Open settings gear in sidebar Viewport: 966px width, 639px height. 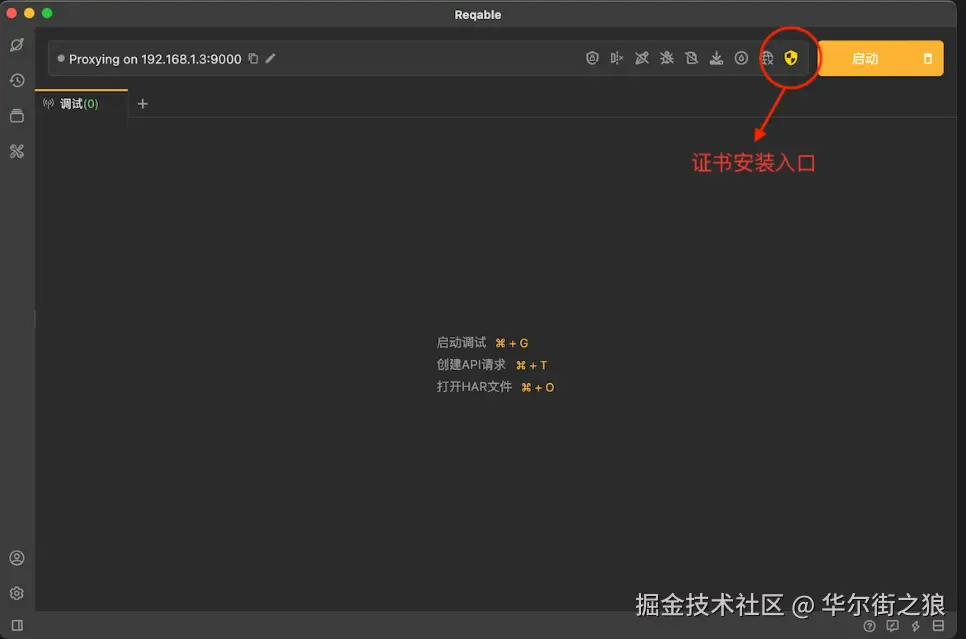[17, 593]
